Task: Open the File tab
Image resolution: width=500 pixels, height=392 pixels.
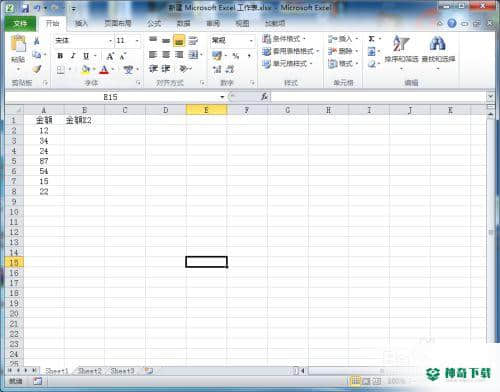Action: [x=20, y=23]
